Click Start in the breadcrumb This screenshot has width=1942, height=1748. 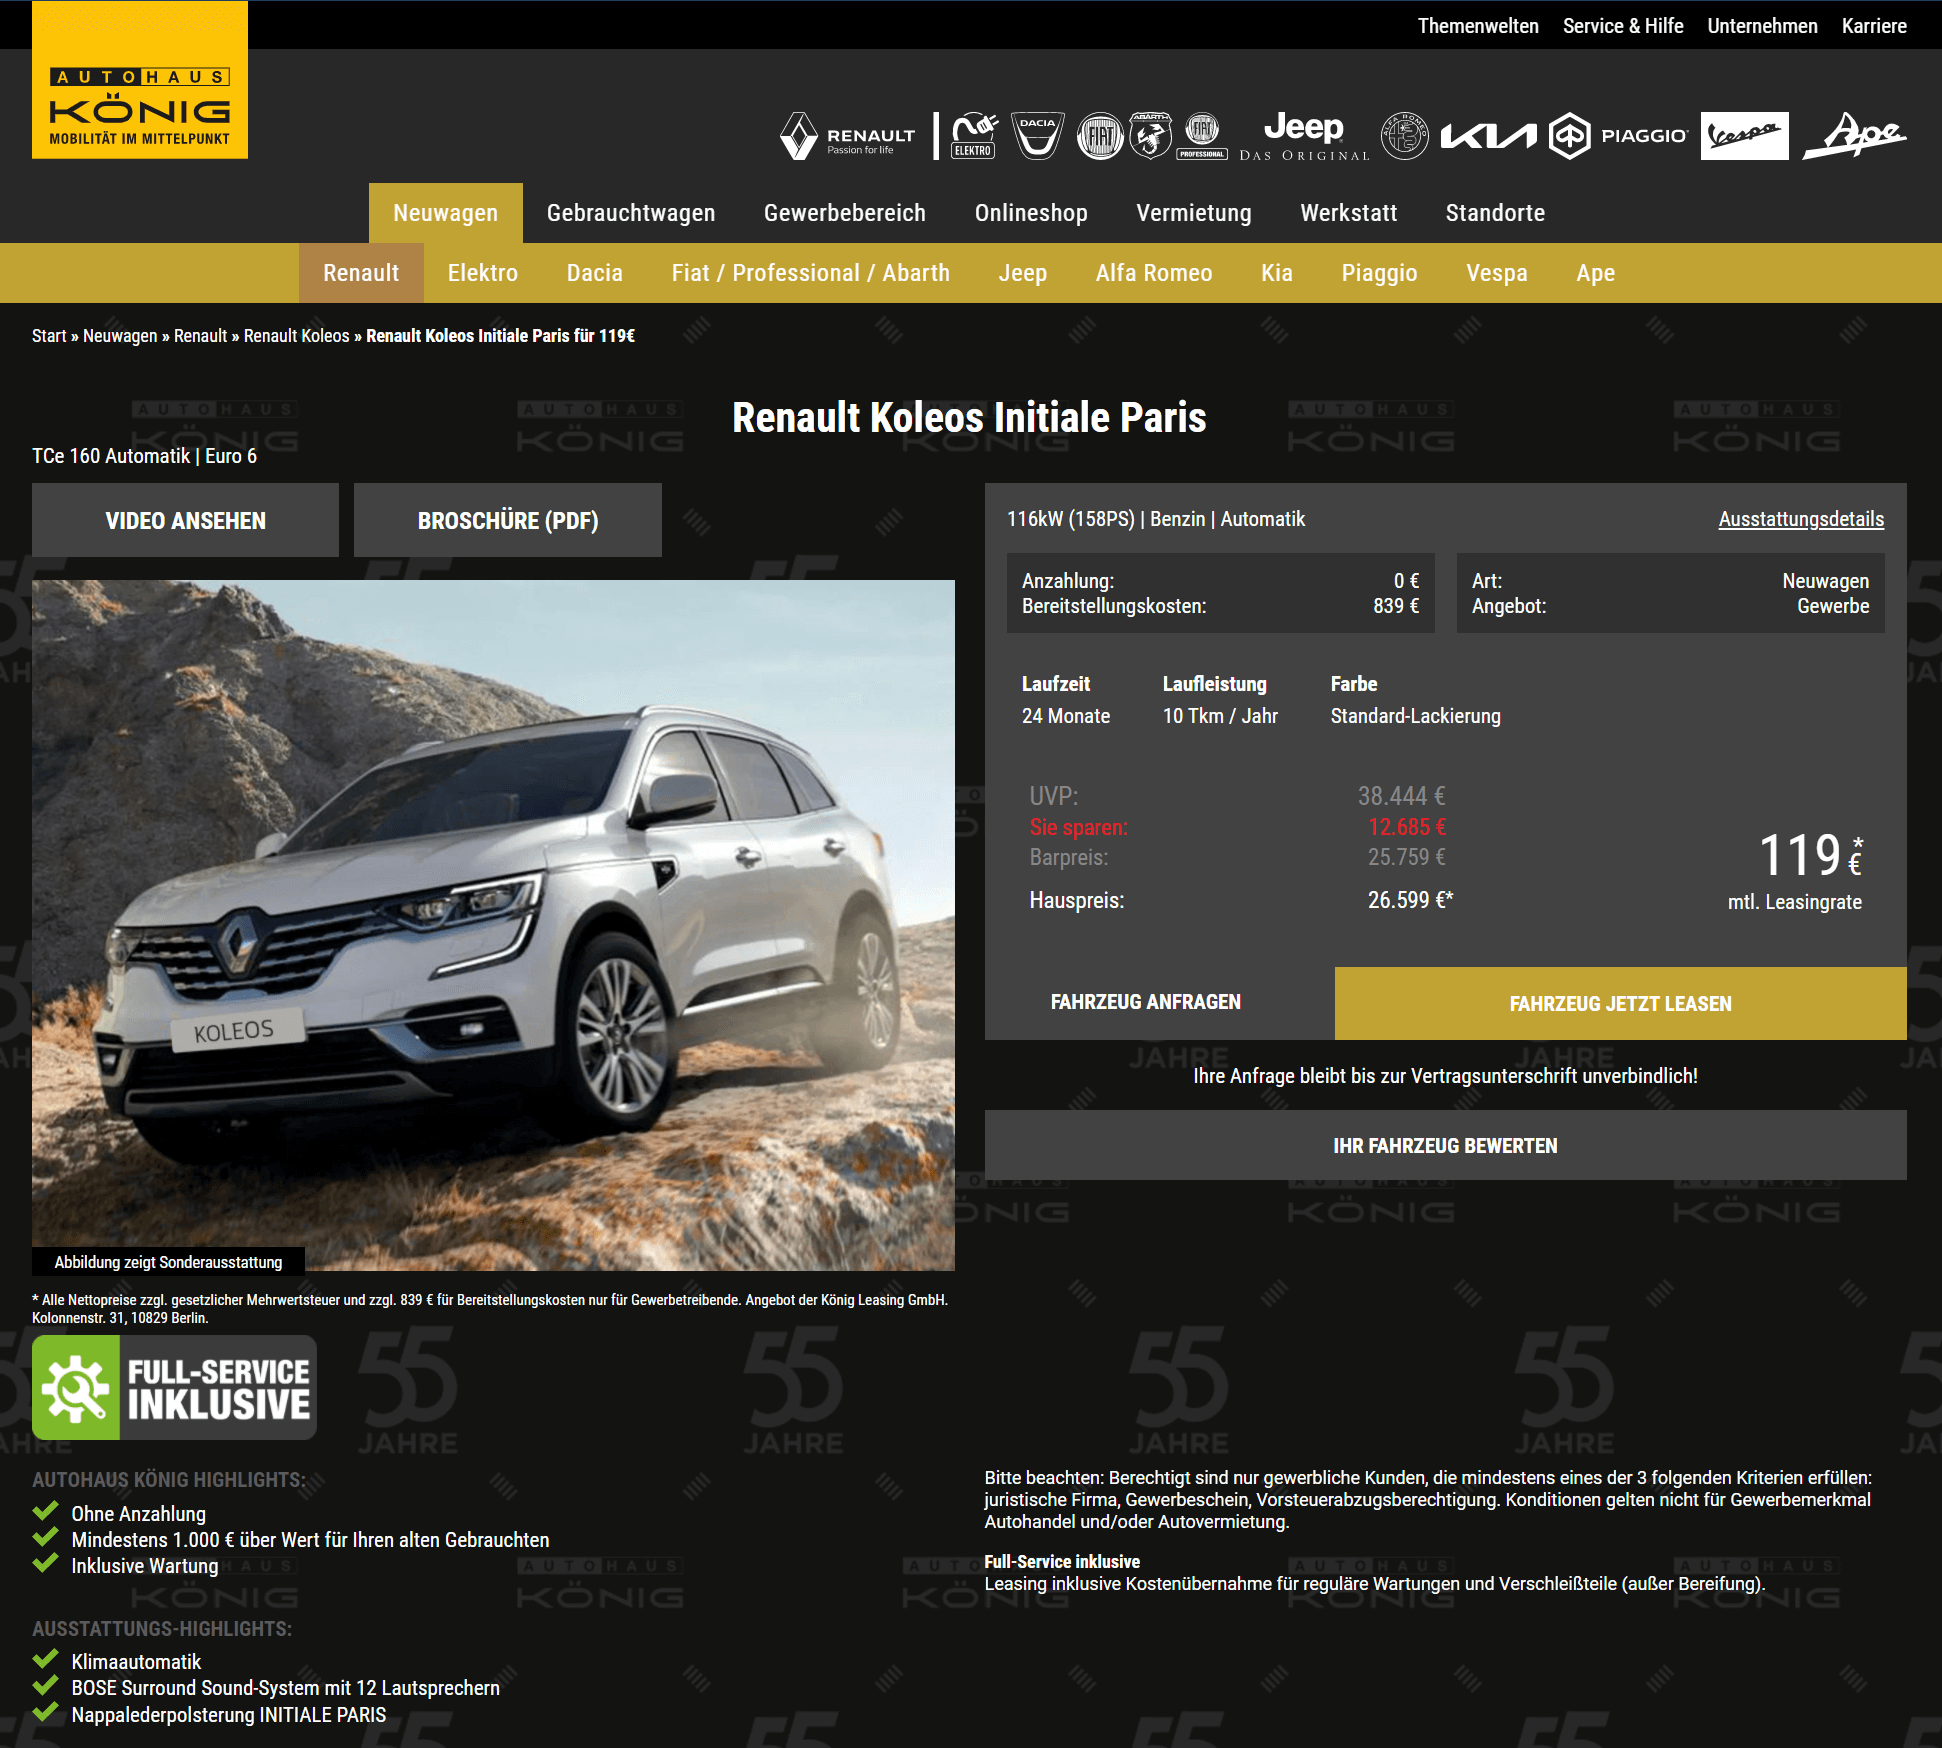49,336
